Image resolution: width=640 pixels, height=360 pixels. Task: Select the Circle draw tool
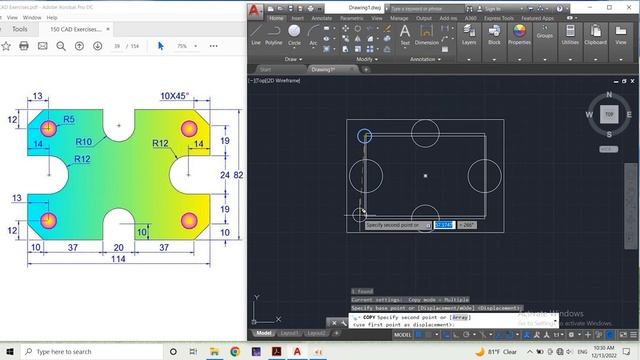point(294,35)
